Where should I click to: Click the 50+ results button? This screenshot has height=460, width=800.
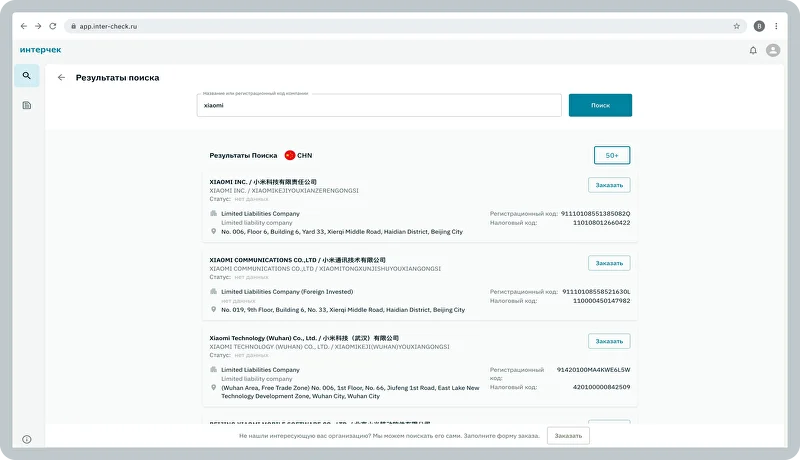(x=611, y=155)
